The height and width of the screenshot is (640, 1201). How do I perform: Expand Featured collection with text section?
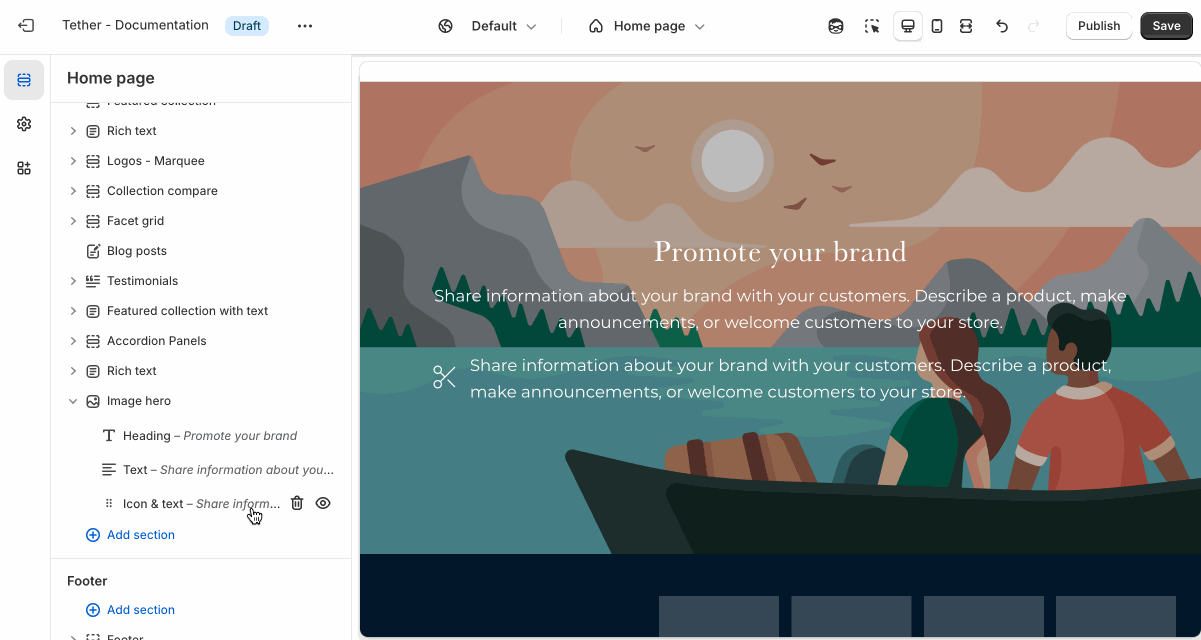click(x=73, y=311)
